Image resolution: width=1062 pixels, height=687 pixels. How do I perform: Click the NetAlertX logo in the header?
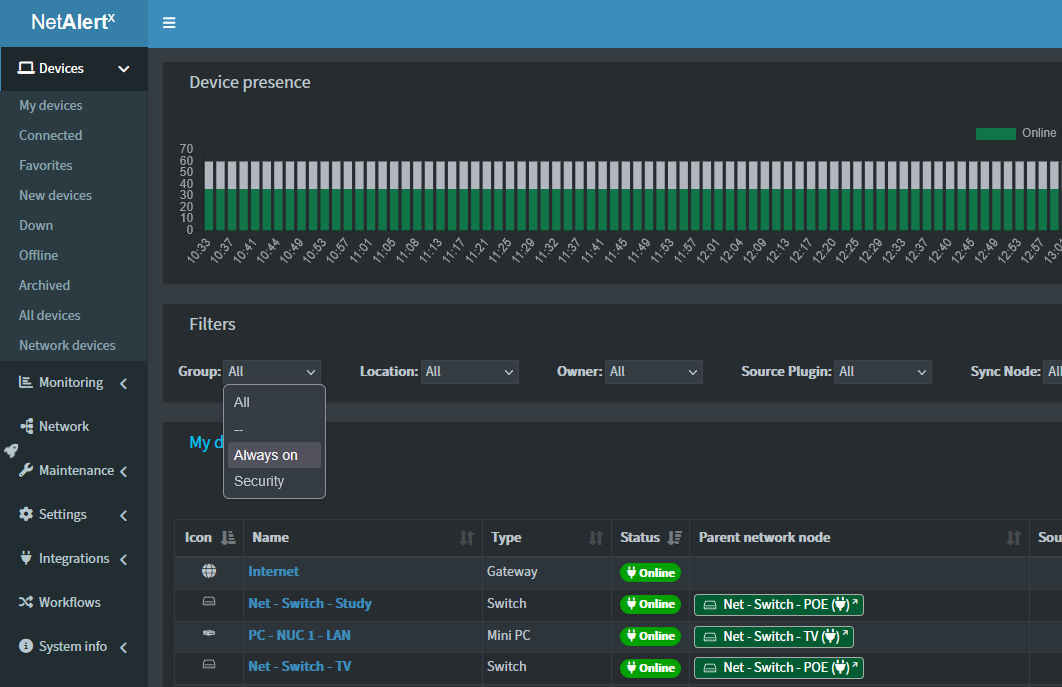tap(73, 23)
